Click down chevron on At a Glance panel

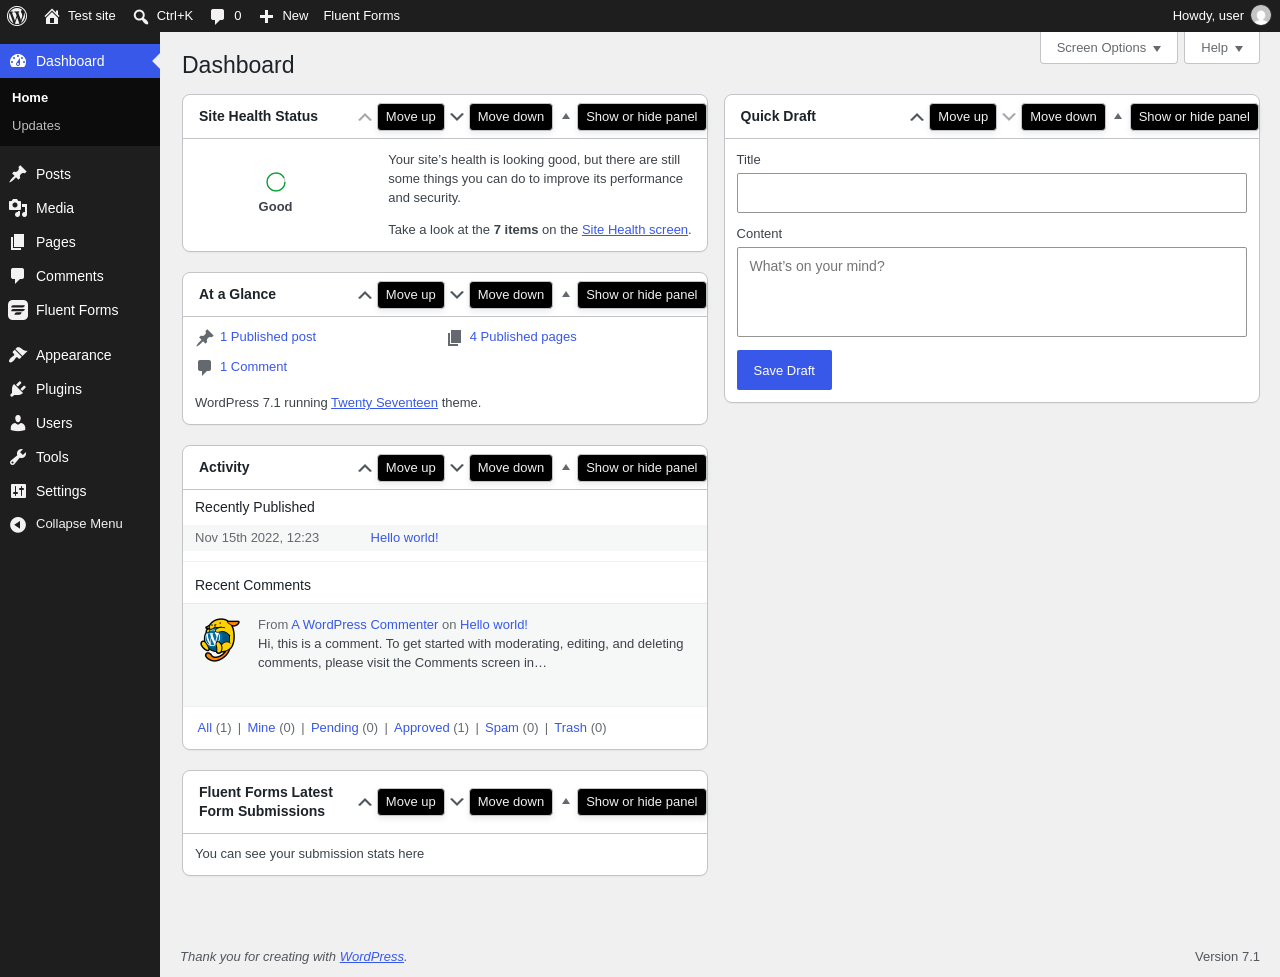click(457, 295)
